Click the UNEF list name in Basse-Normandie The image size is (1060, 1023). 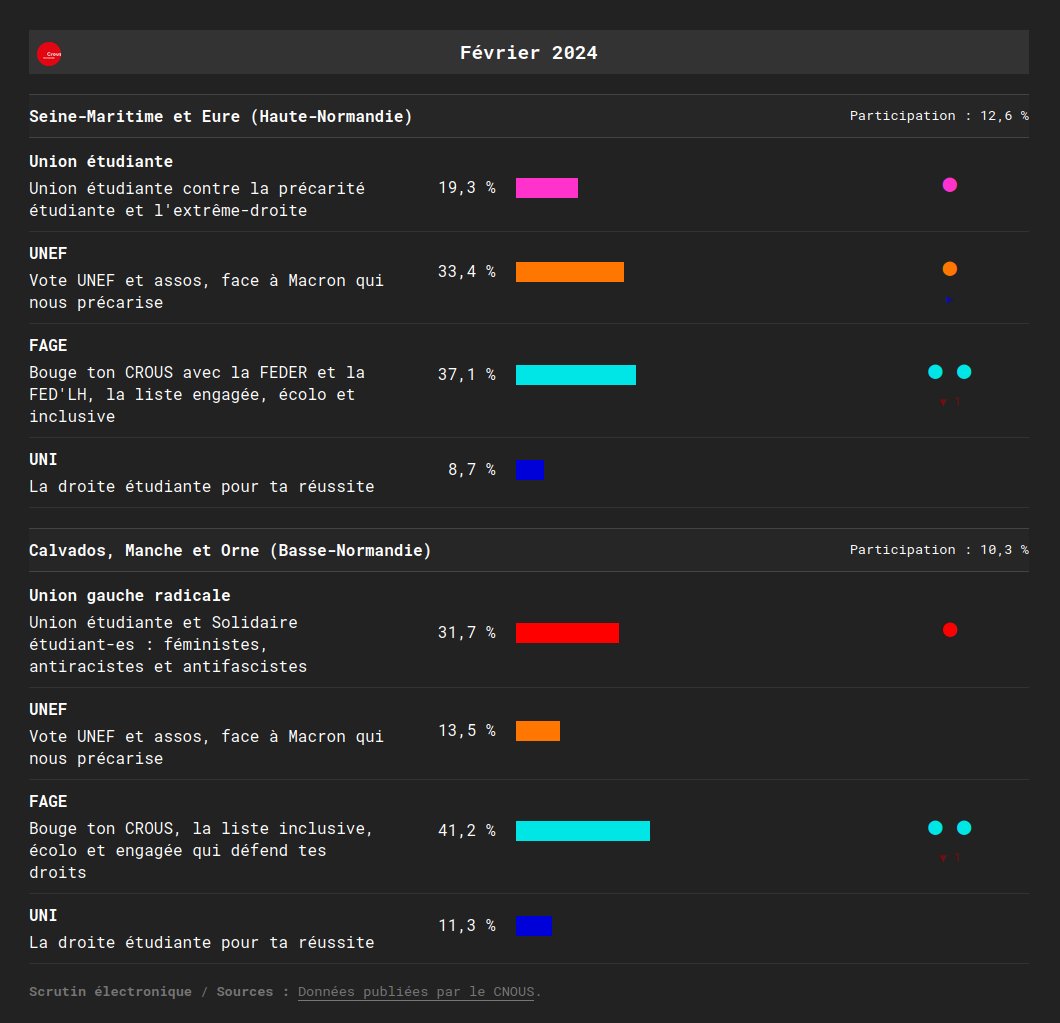click(x=48, y=710)
